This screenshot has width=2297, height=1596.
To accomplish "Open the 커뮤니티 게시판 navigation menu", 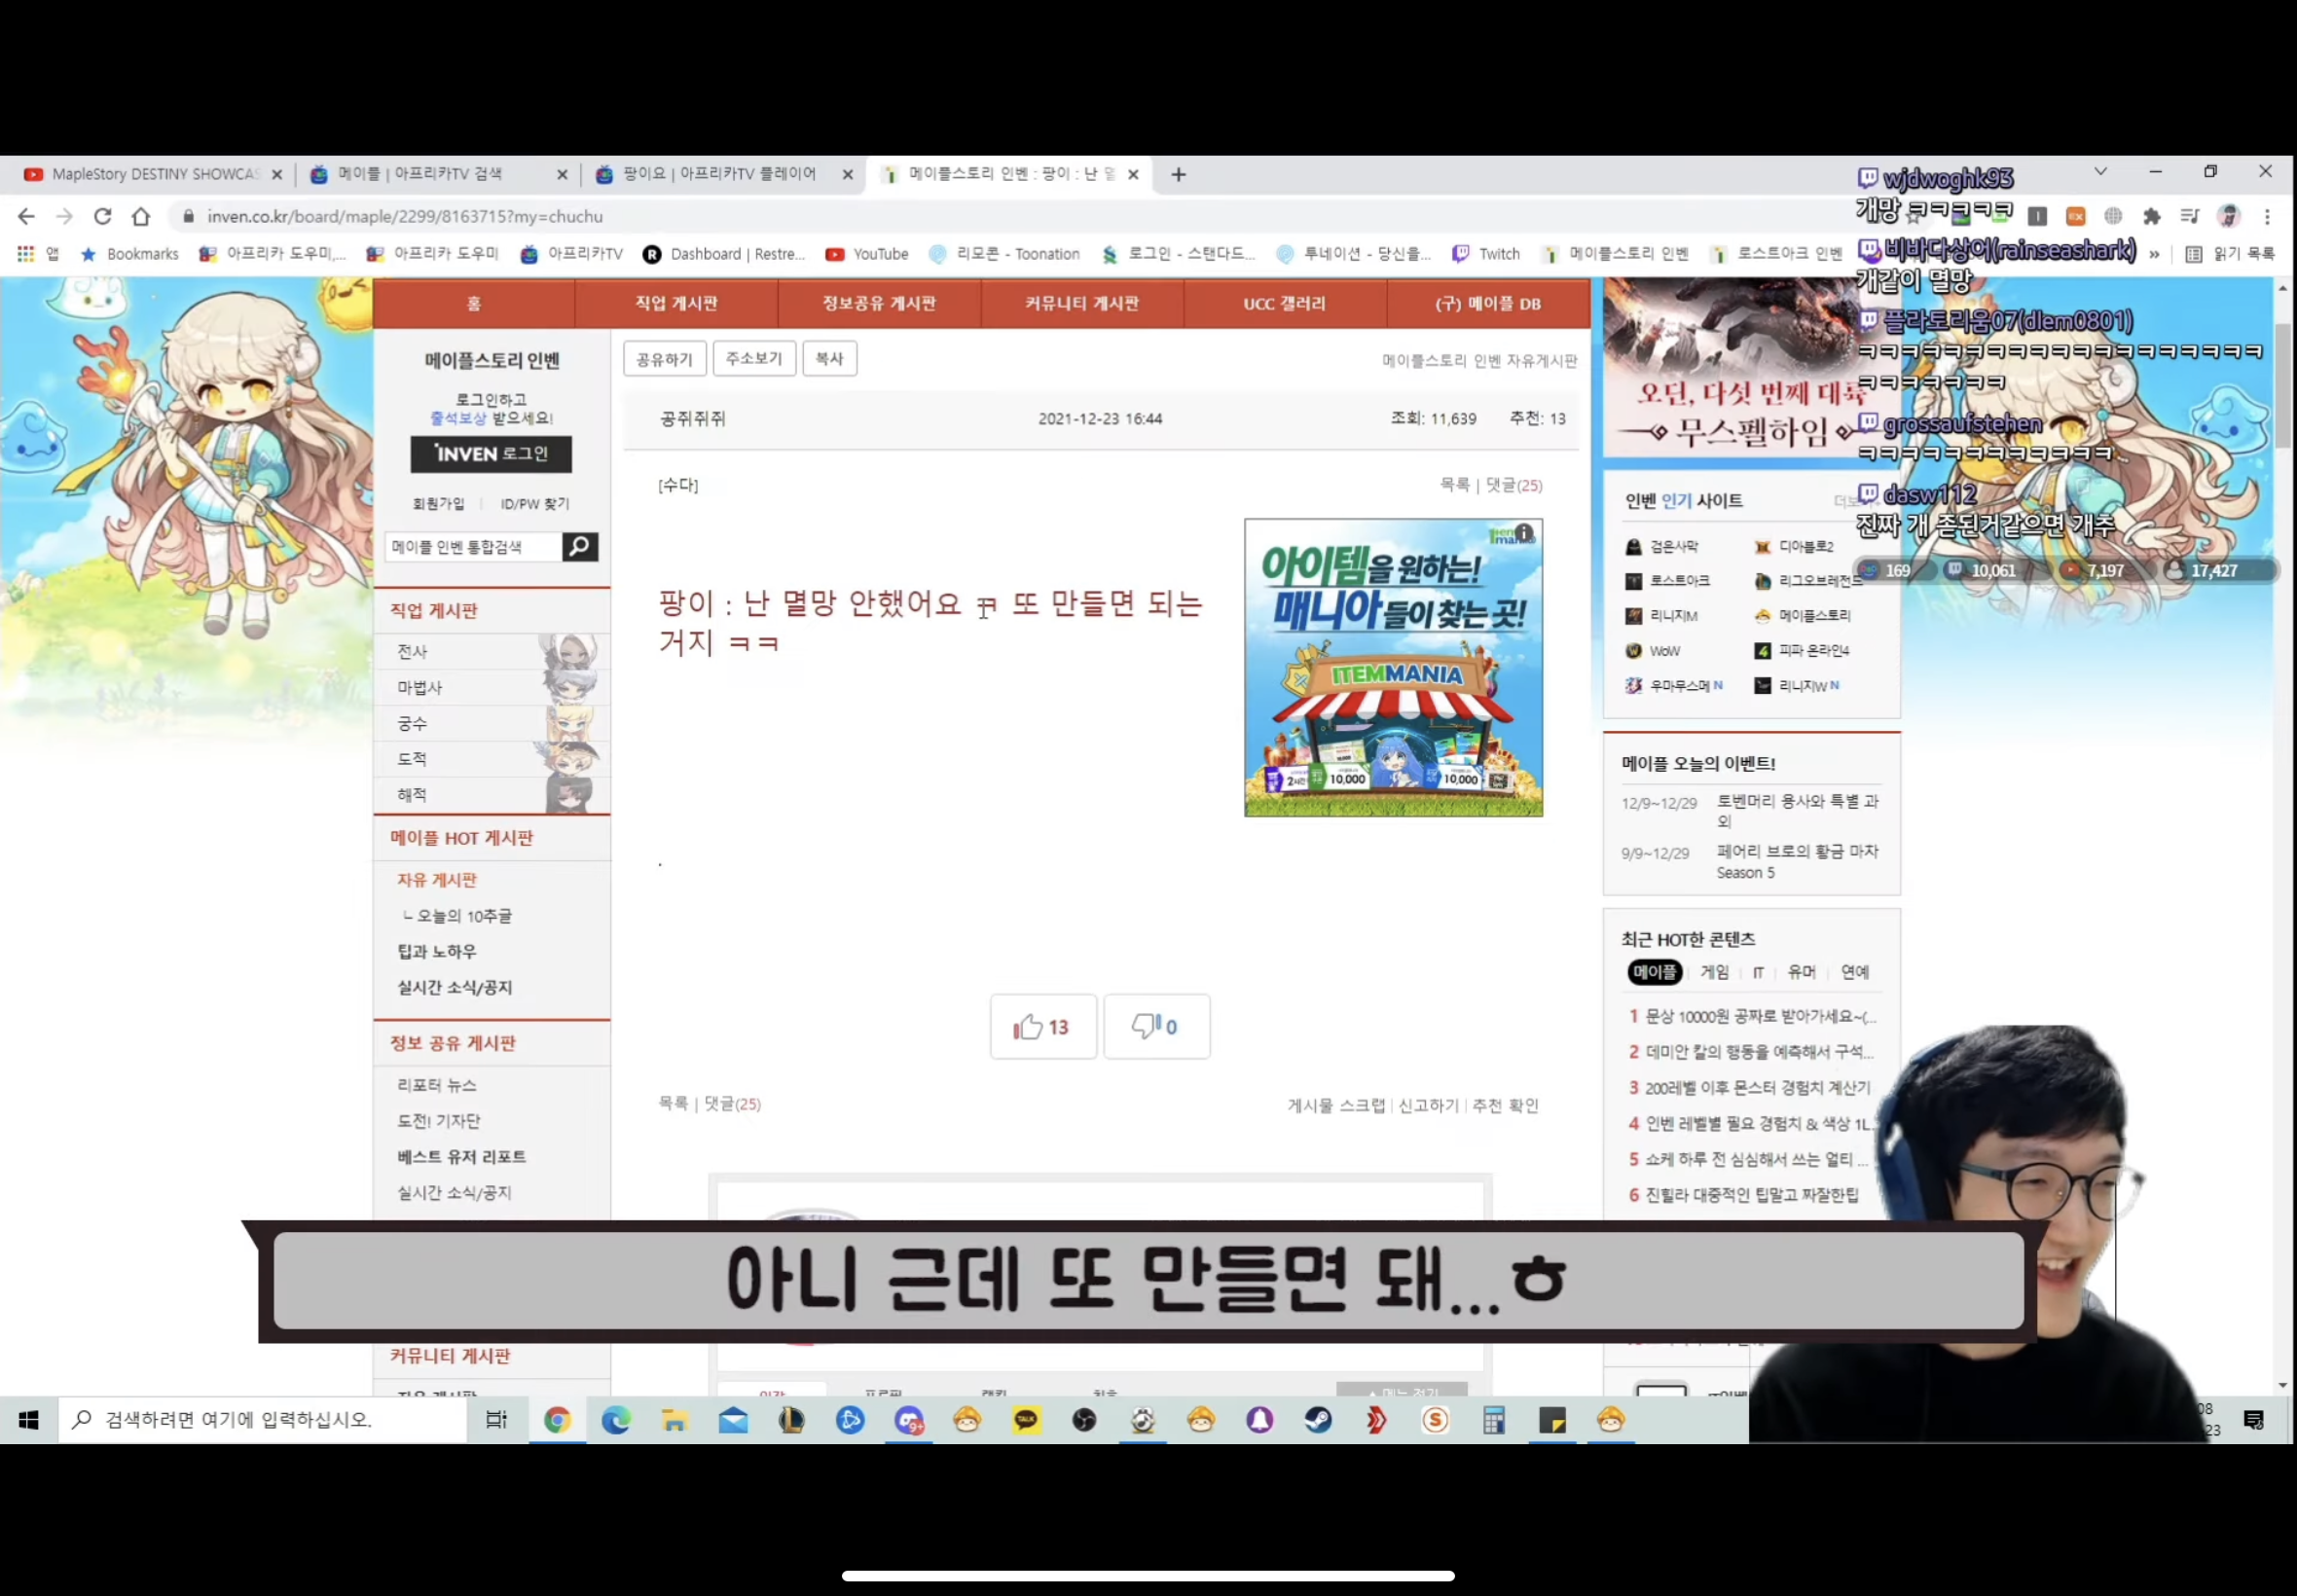I will (x=1082, y=303).
